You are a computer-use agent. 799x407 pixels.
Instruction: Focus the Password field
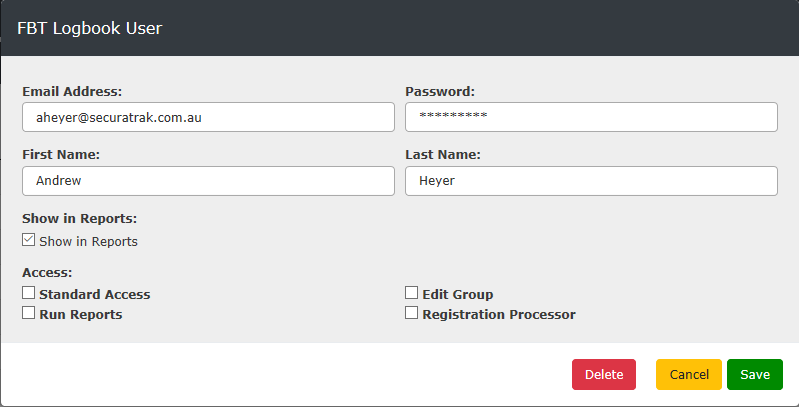pos(591,117)
